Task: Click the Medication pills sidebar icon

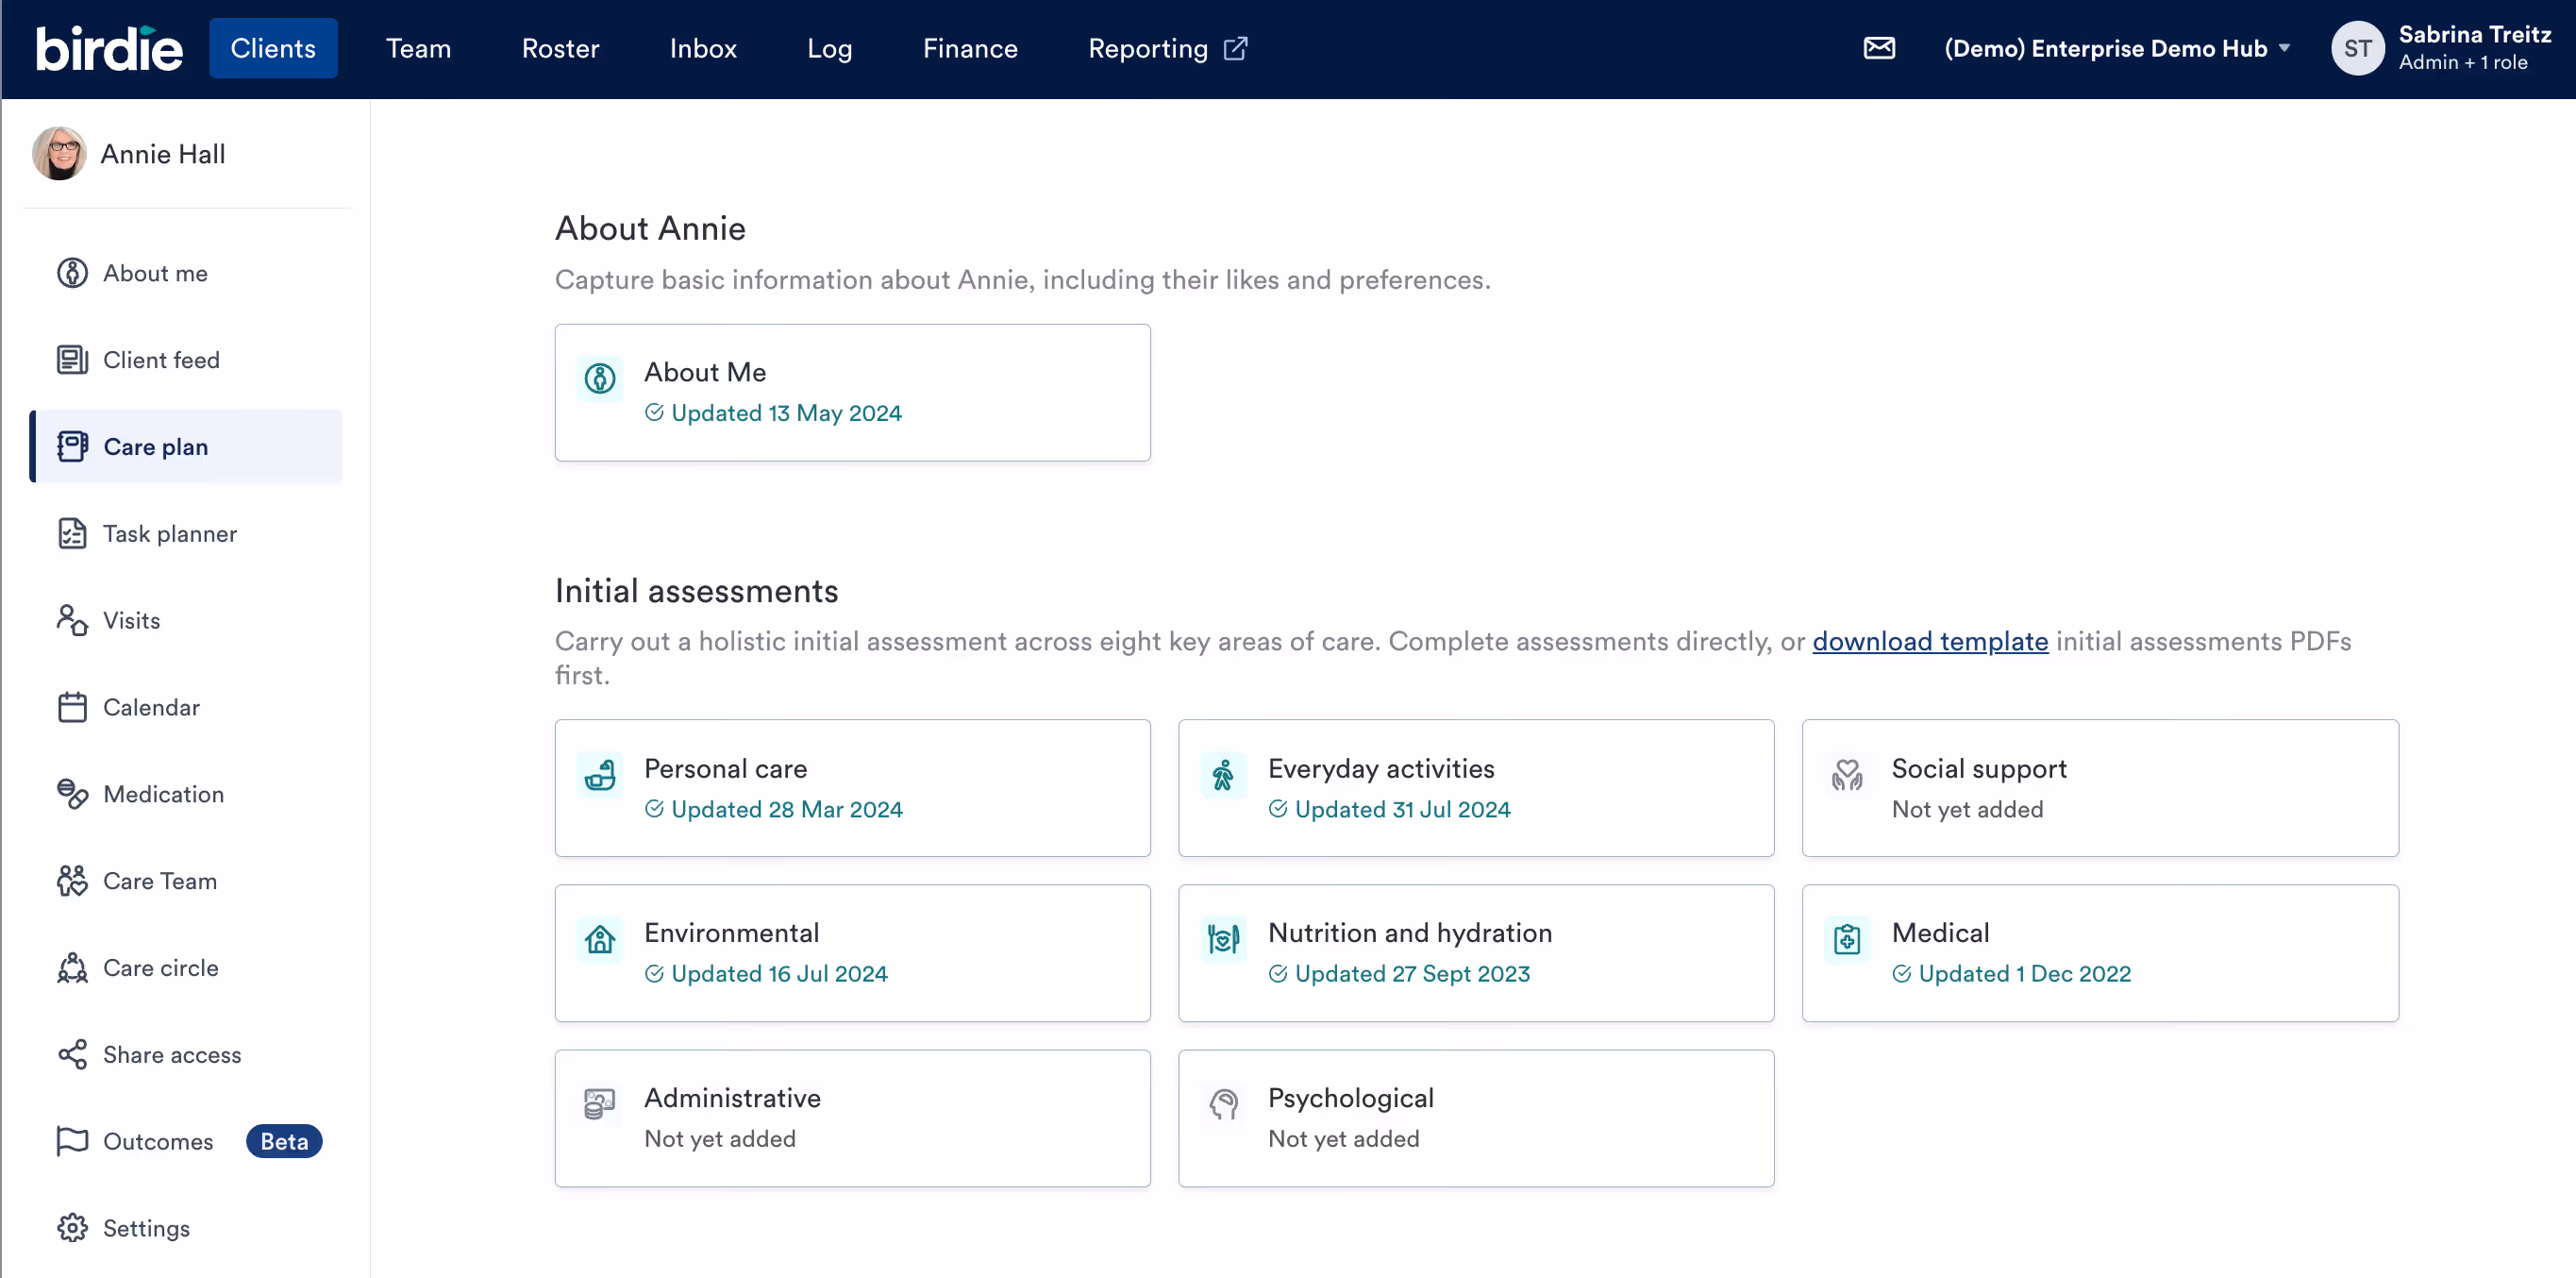Action: pyautogui.click(x=72, y=794)
